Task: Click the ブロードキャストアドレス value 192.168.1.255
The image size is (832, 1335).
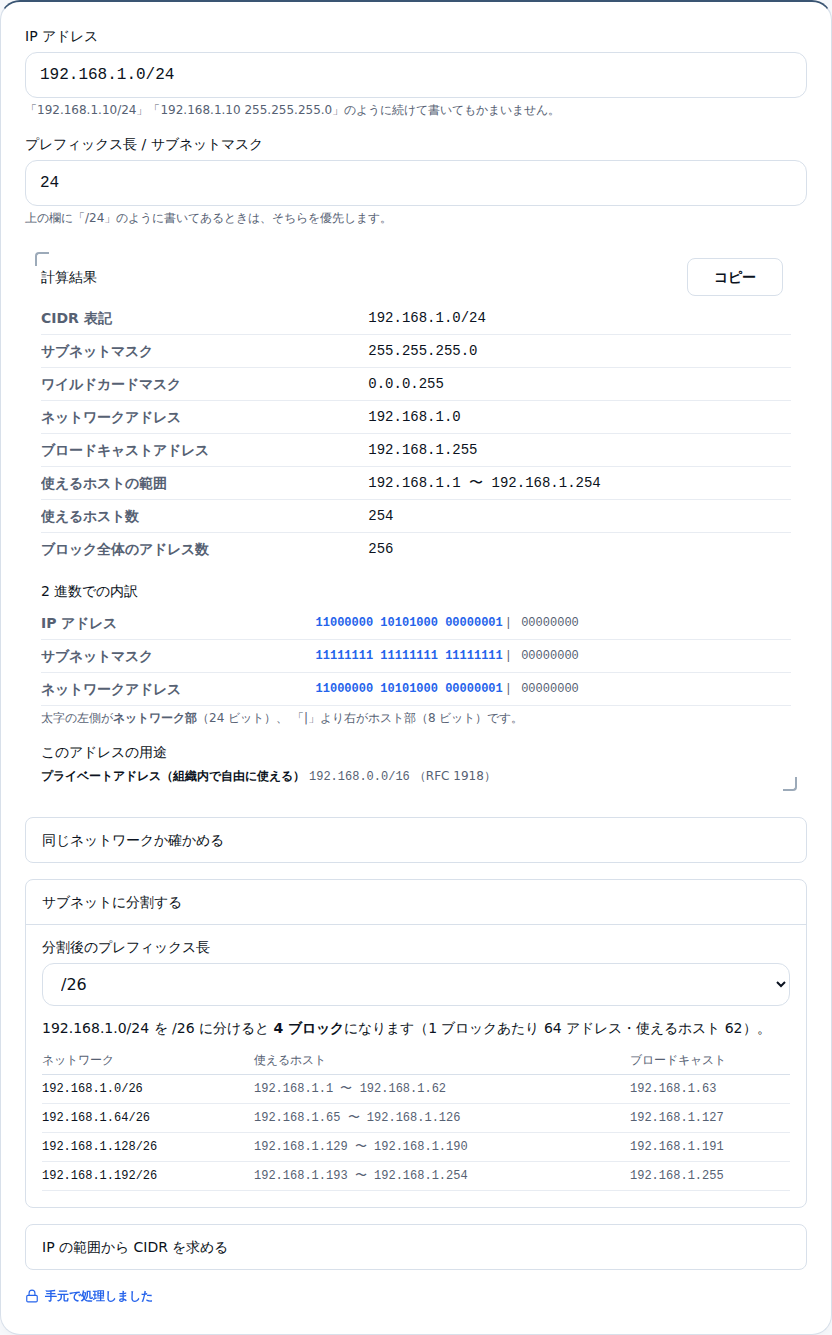Action: coord(423,450)
